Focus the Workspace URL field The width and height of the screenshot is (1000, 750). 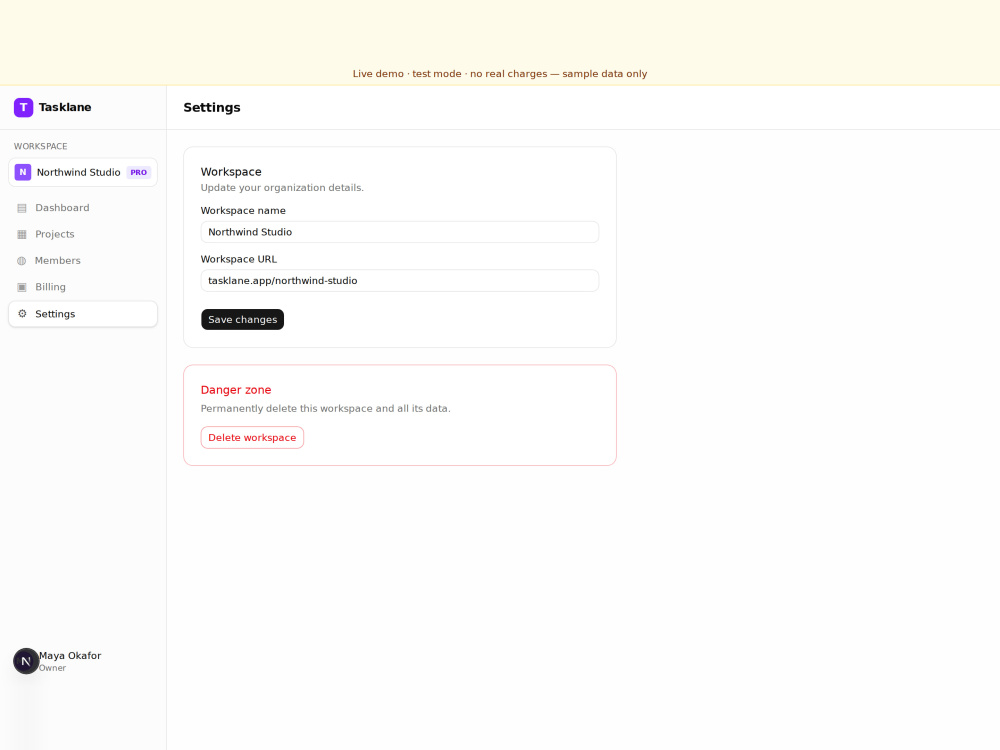400,281
